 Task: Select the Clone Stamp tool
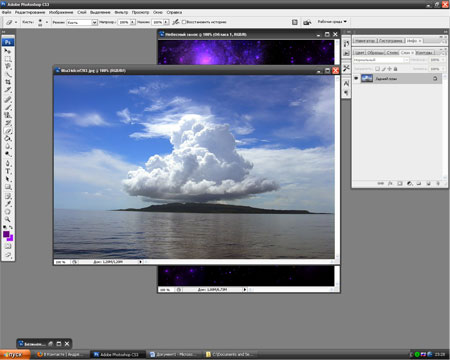8,115
